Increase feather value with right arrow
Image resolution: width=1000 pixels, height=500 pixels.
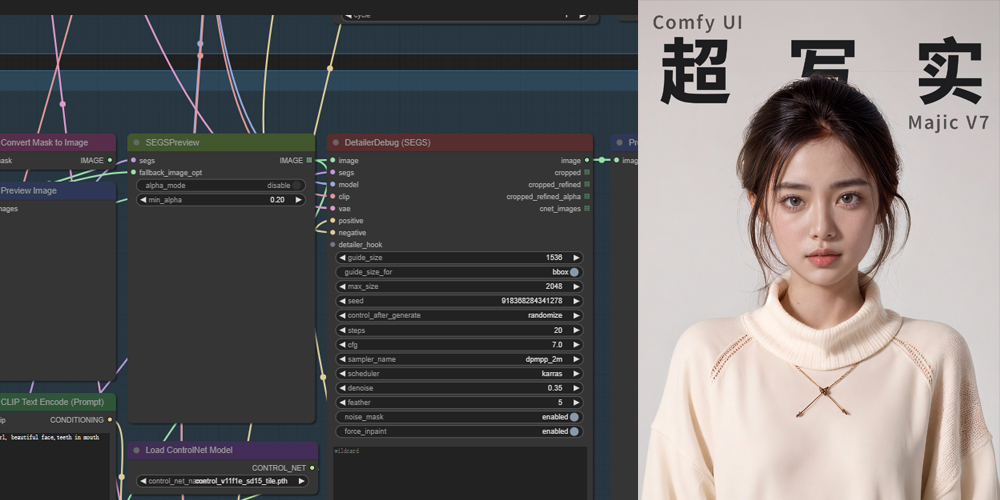[576, 402]
